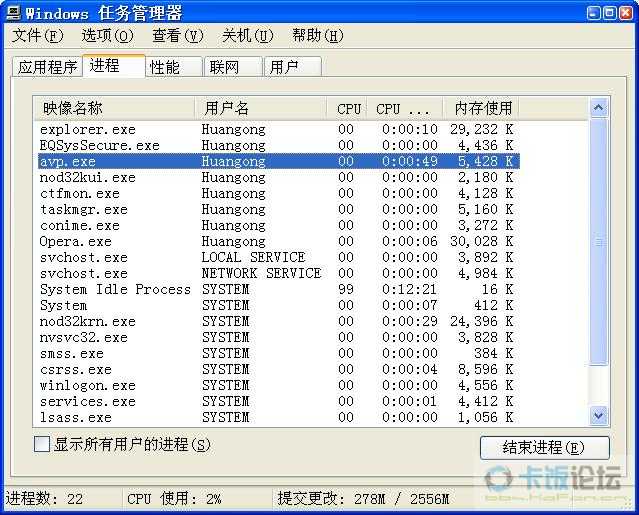
Task: Click the 0:12:21 CPU time value
Action: point(409,289)
